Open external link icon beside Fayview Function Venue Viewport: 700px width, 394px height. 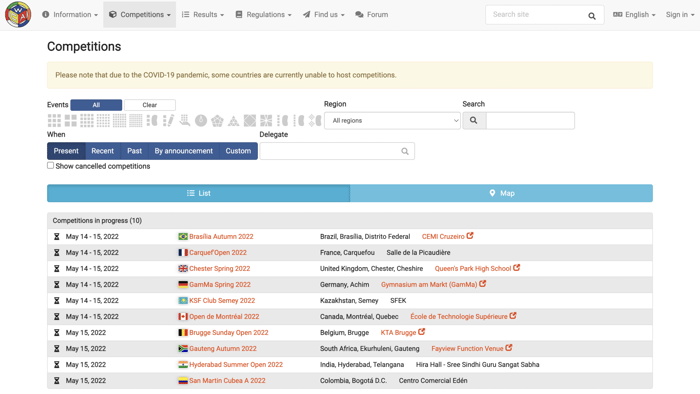pyautogui.click(x=509, y=348)
